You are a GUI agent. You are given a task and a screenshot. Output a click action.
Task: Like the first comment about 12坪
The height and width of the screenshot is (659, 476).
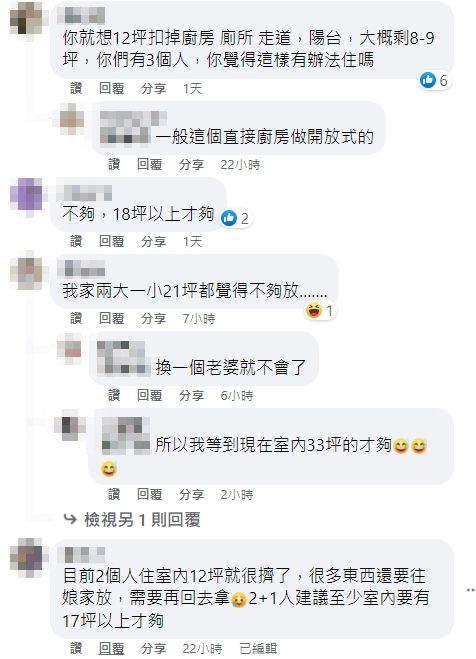[x=76, y=88]
